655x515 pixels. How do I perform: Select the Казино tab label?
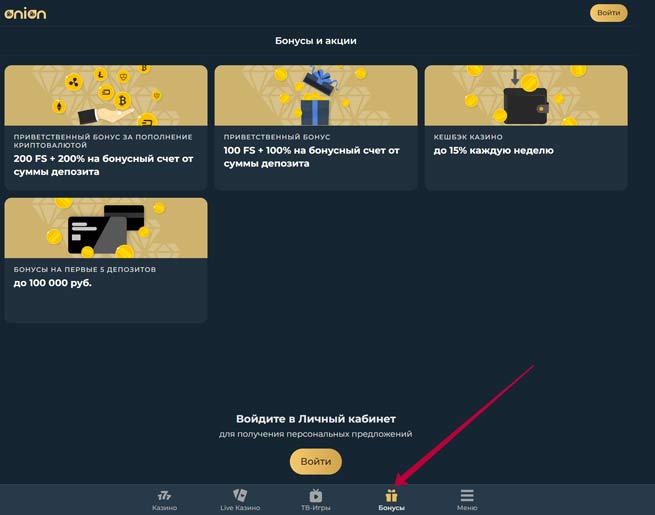[164, 508]
